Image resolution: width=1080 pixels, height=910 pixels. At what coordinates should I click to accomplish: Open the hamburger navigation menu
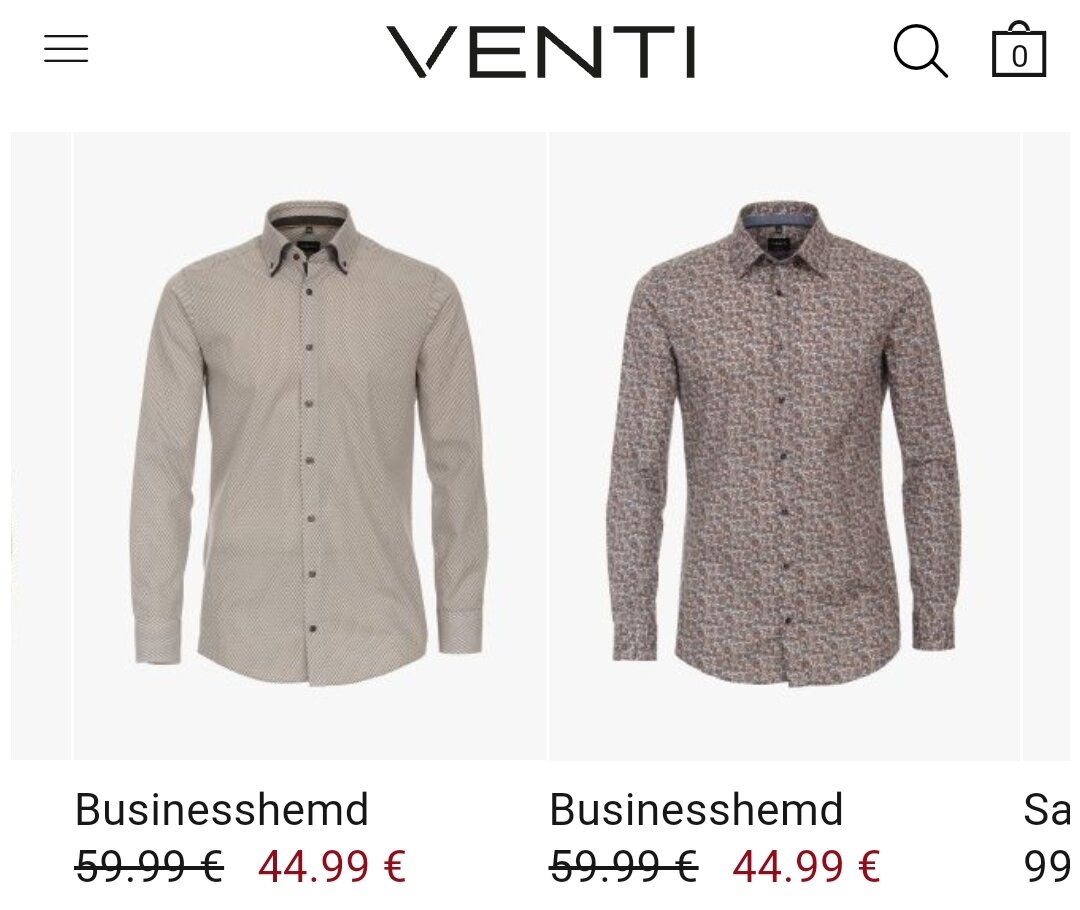(66, 49)
